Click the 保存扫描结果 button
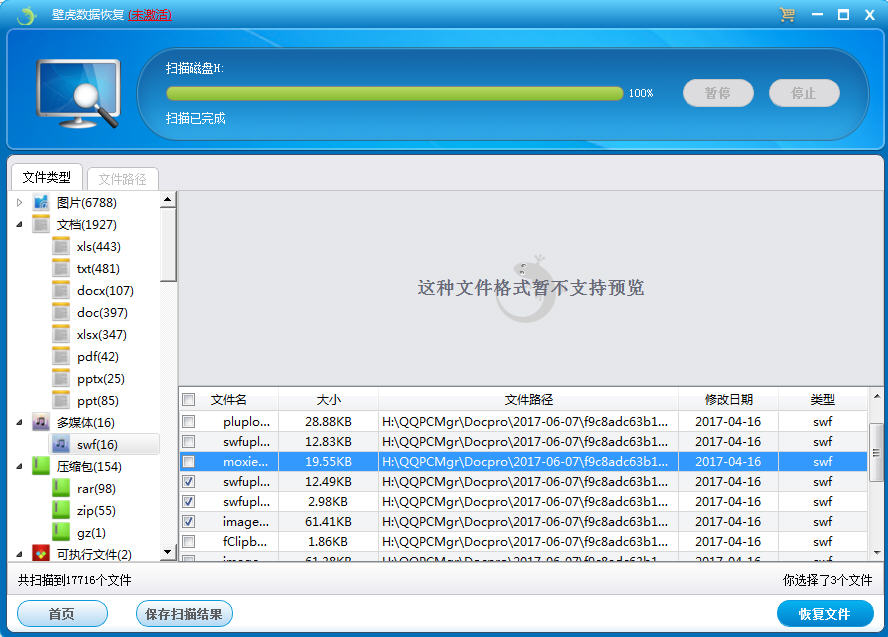The height and width of the screenshot is (637, 888). 184,614
